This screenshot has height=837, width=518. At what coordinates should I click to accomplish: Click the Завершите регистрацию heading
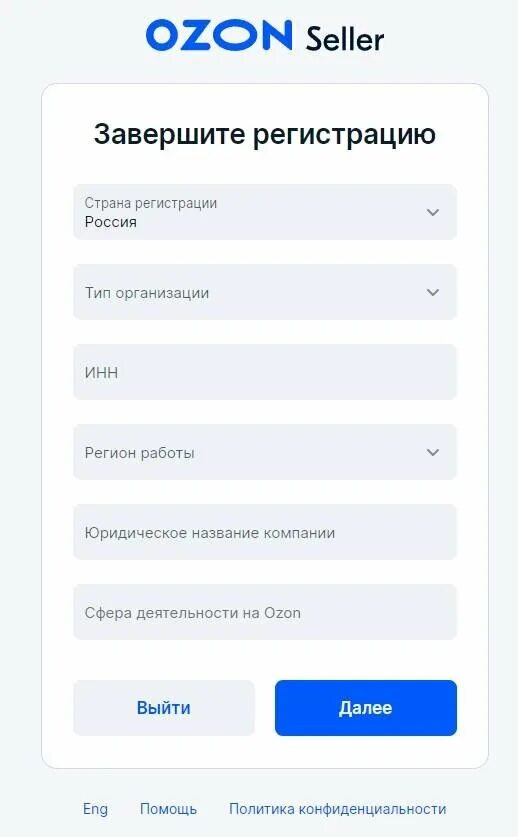pos(265,134)
